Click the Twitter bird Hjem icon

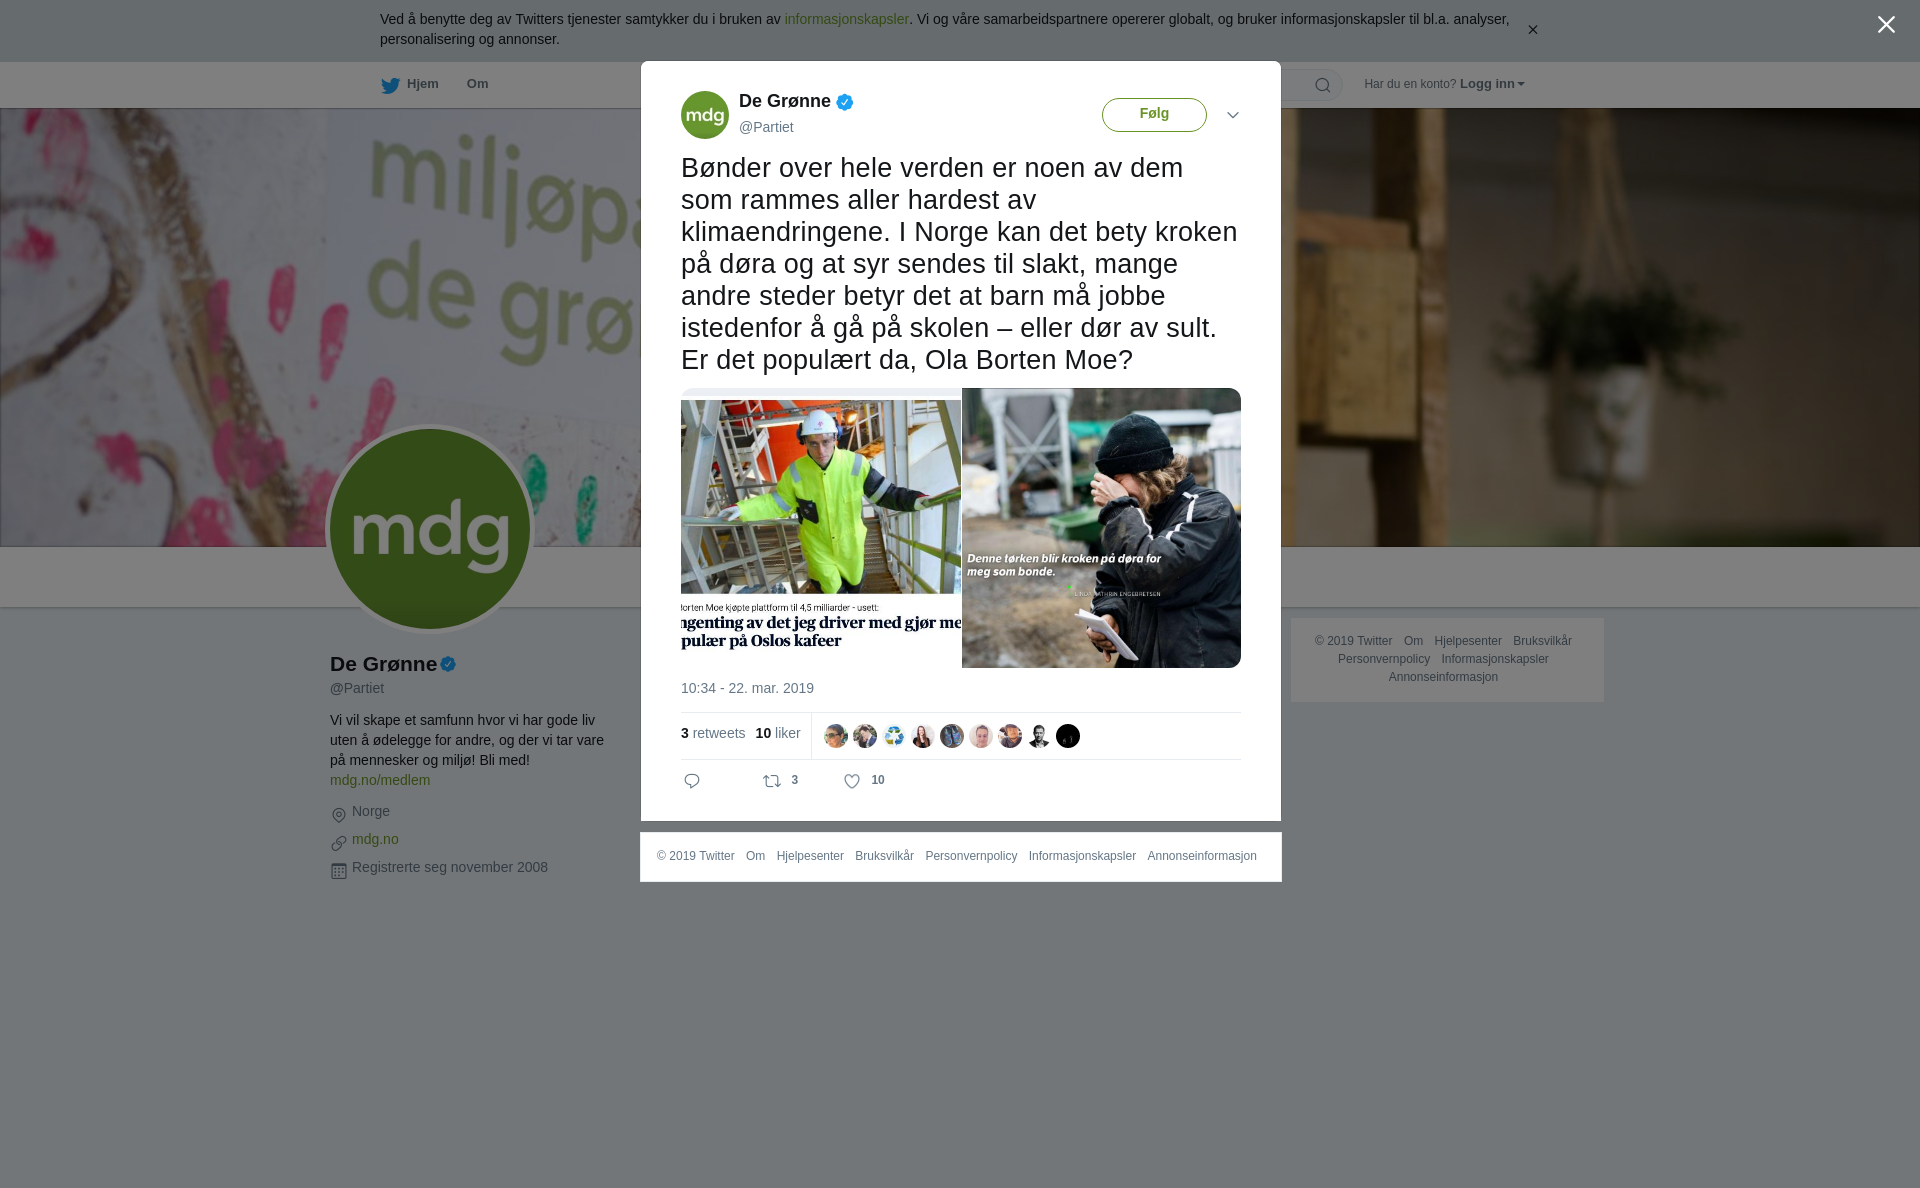point(391,85)
